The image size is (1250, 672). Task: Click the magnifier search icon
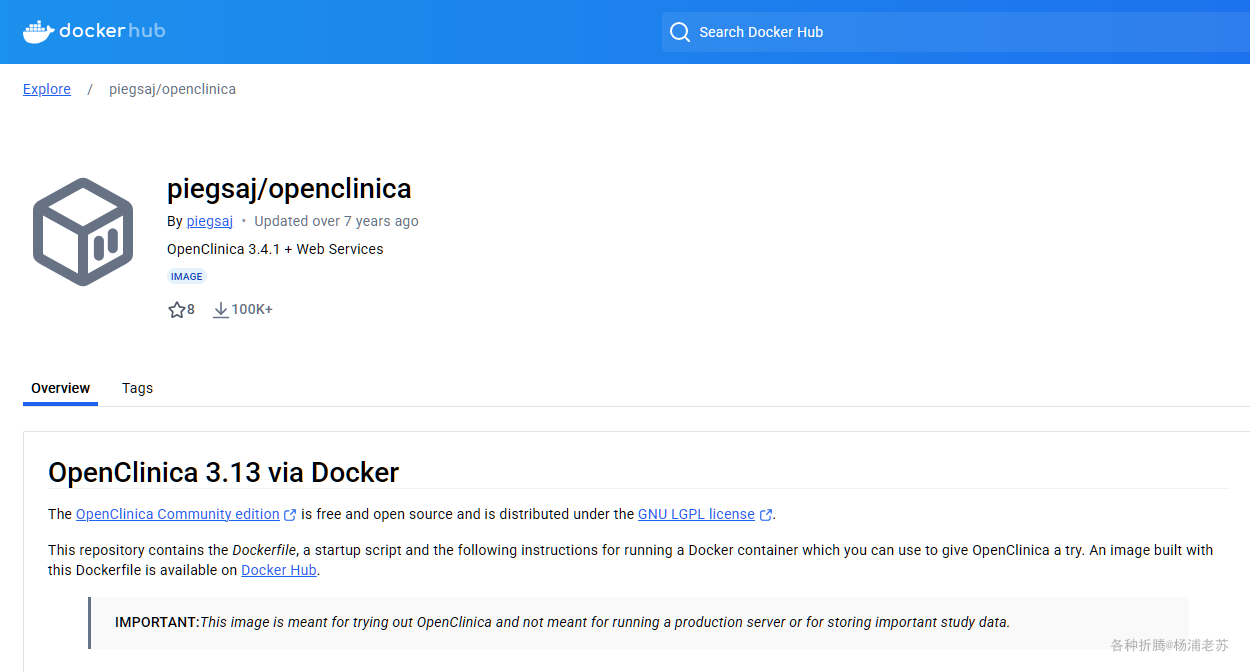click(680, 32)
